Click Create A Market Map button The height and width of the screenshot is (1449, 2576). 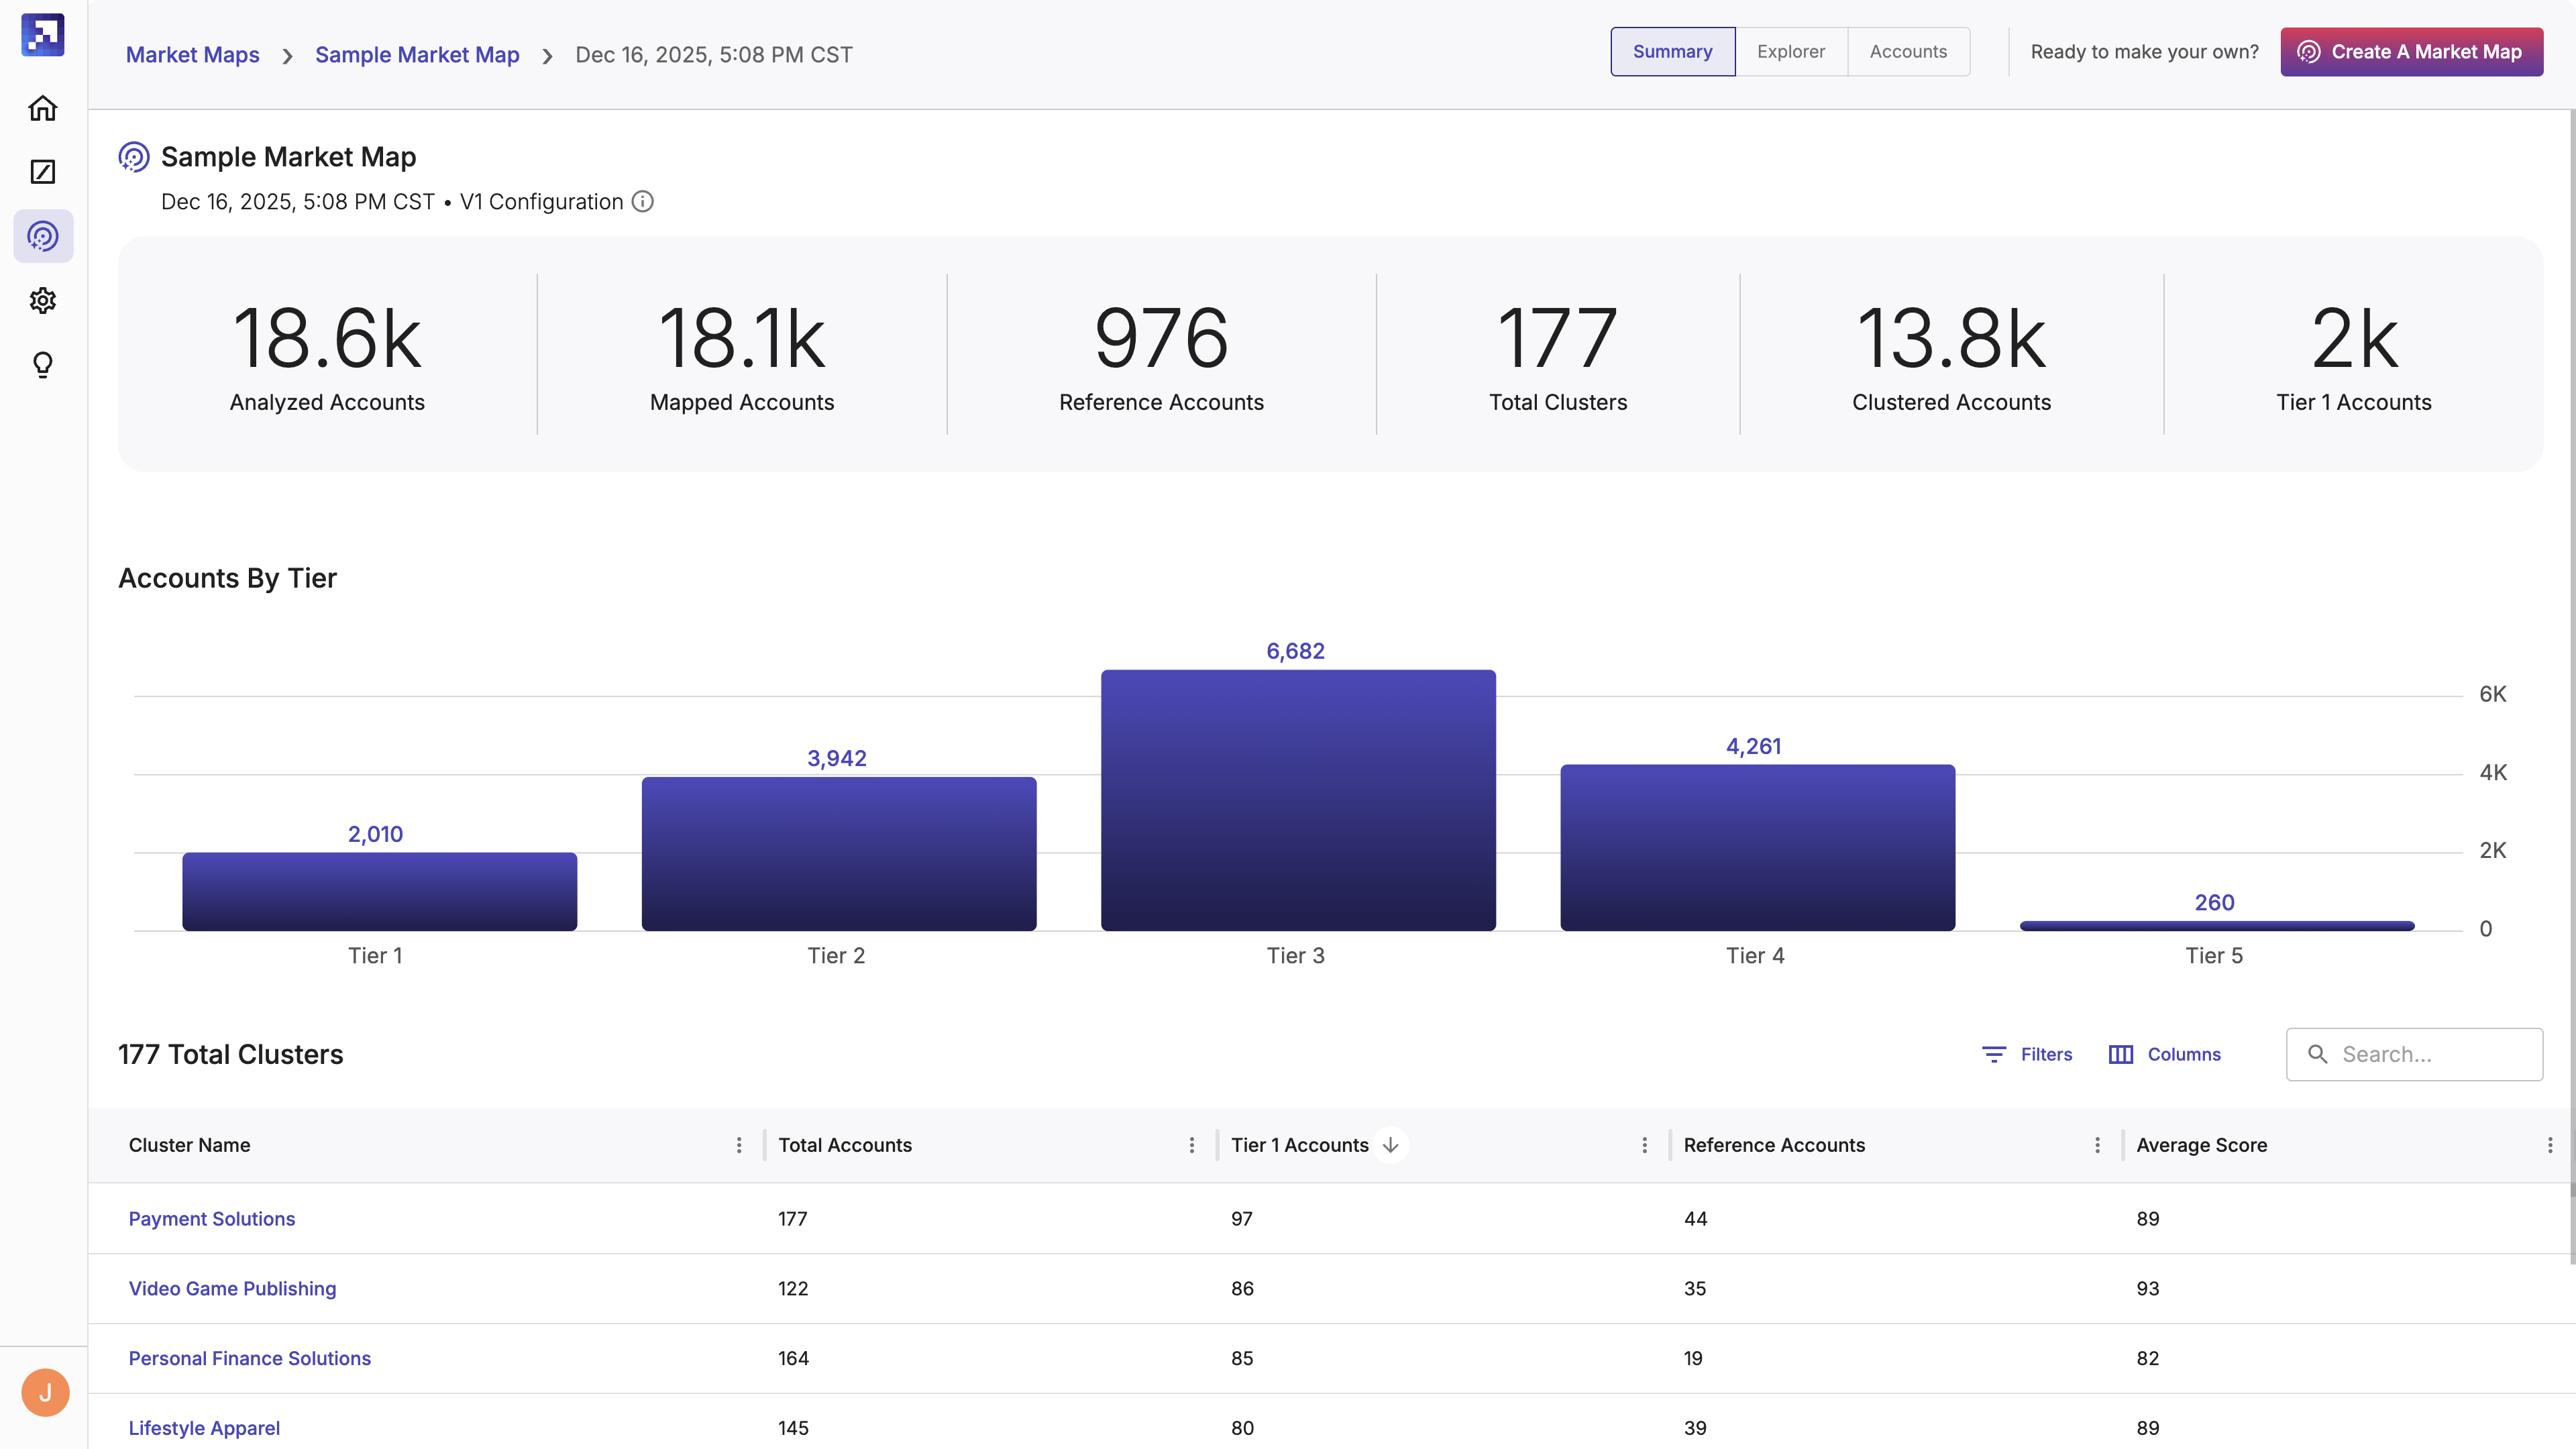pyautogui.click(x=2411, y=52)
